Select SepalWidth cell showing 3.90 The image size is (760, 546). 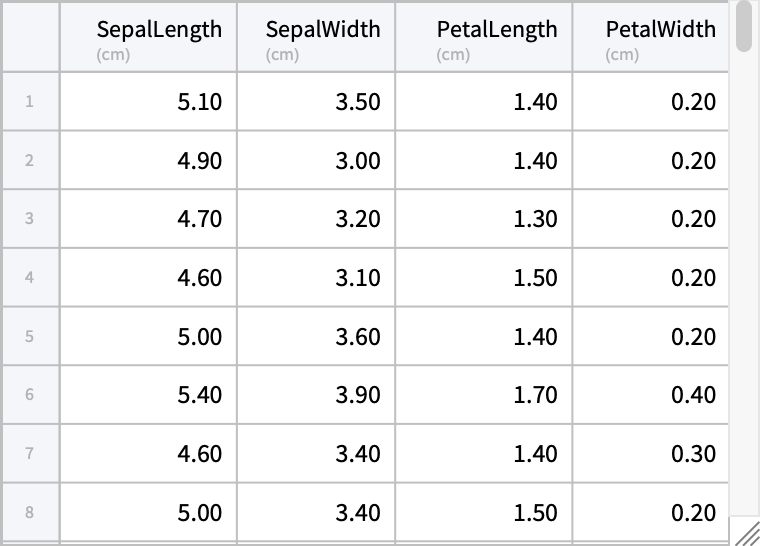pos(316,395)
